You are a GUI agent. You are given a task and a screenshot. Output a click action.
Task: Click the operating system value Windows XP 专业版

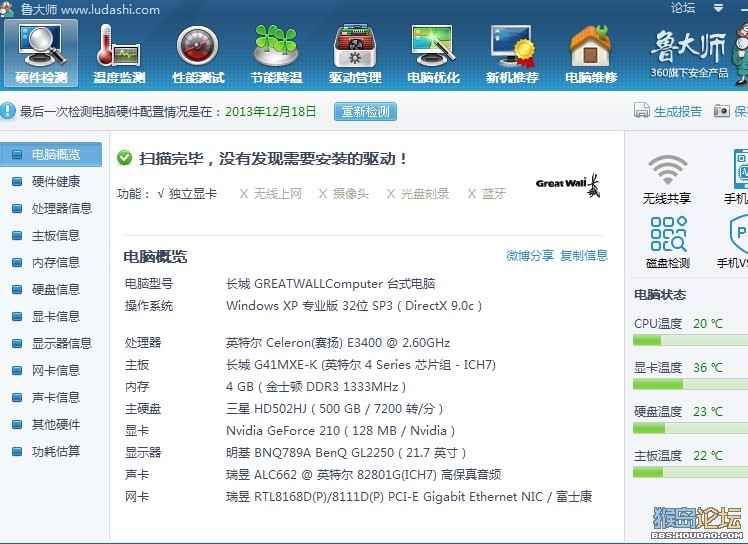pyautogui.click(x=354, y=305)
